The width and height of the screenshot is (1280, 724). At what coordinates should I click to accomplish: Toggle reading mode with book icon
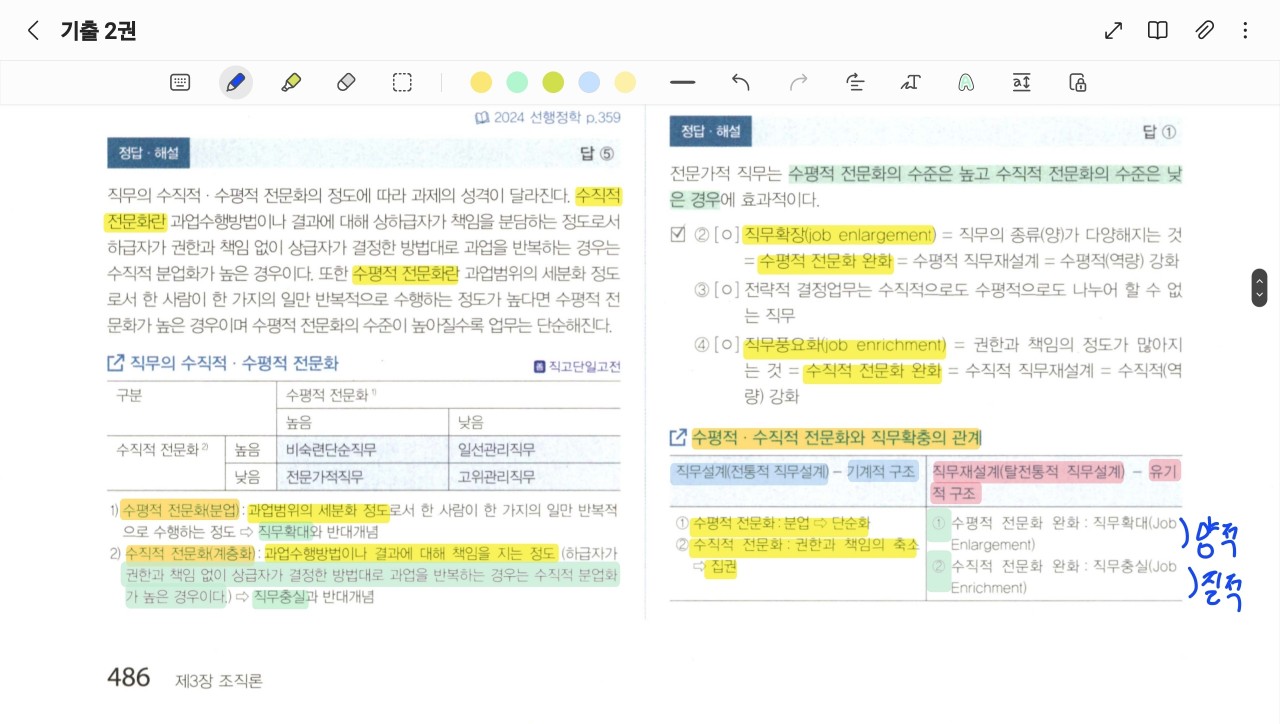point(1158,30)
